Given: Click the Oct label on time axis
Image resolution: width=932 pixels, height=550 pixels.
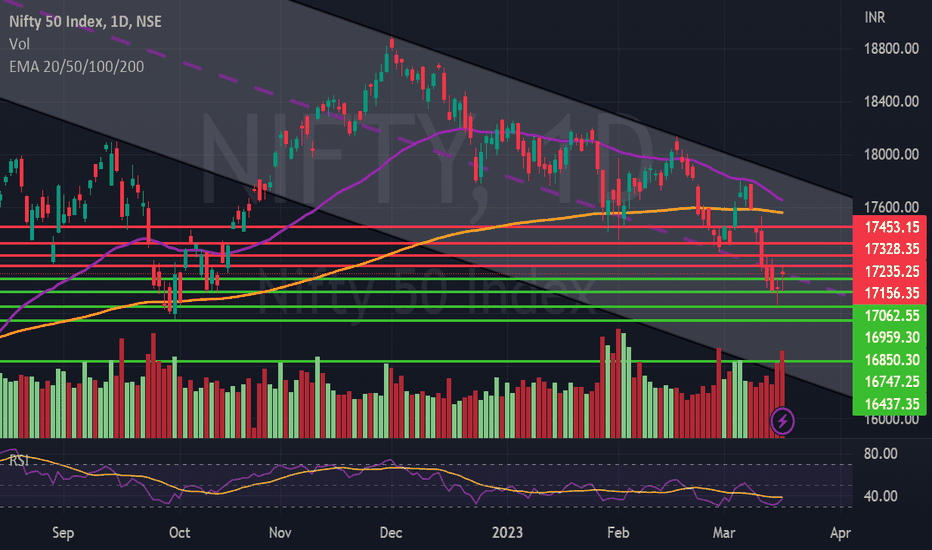Looking at the screenshot, I should coord(180,532).
